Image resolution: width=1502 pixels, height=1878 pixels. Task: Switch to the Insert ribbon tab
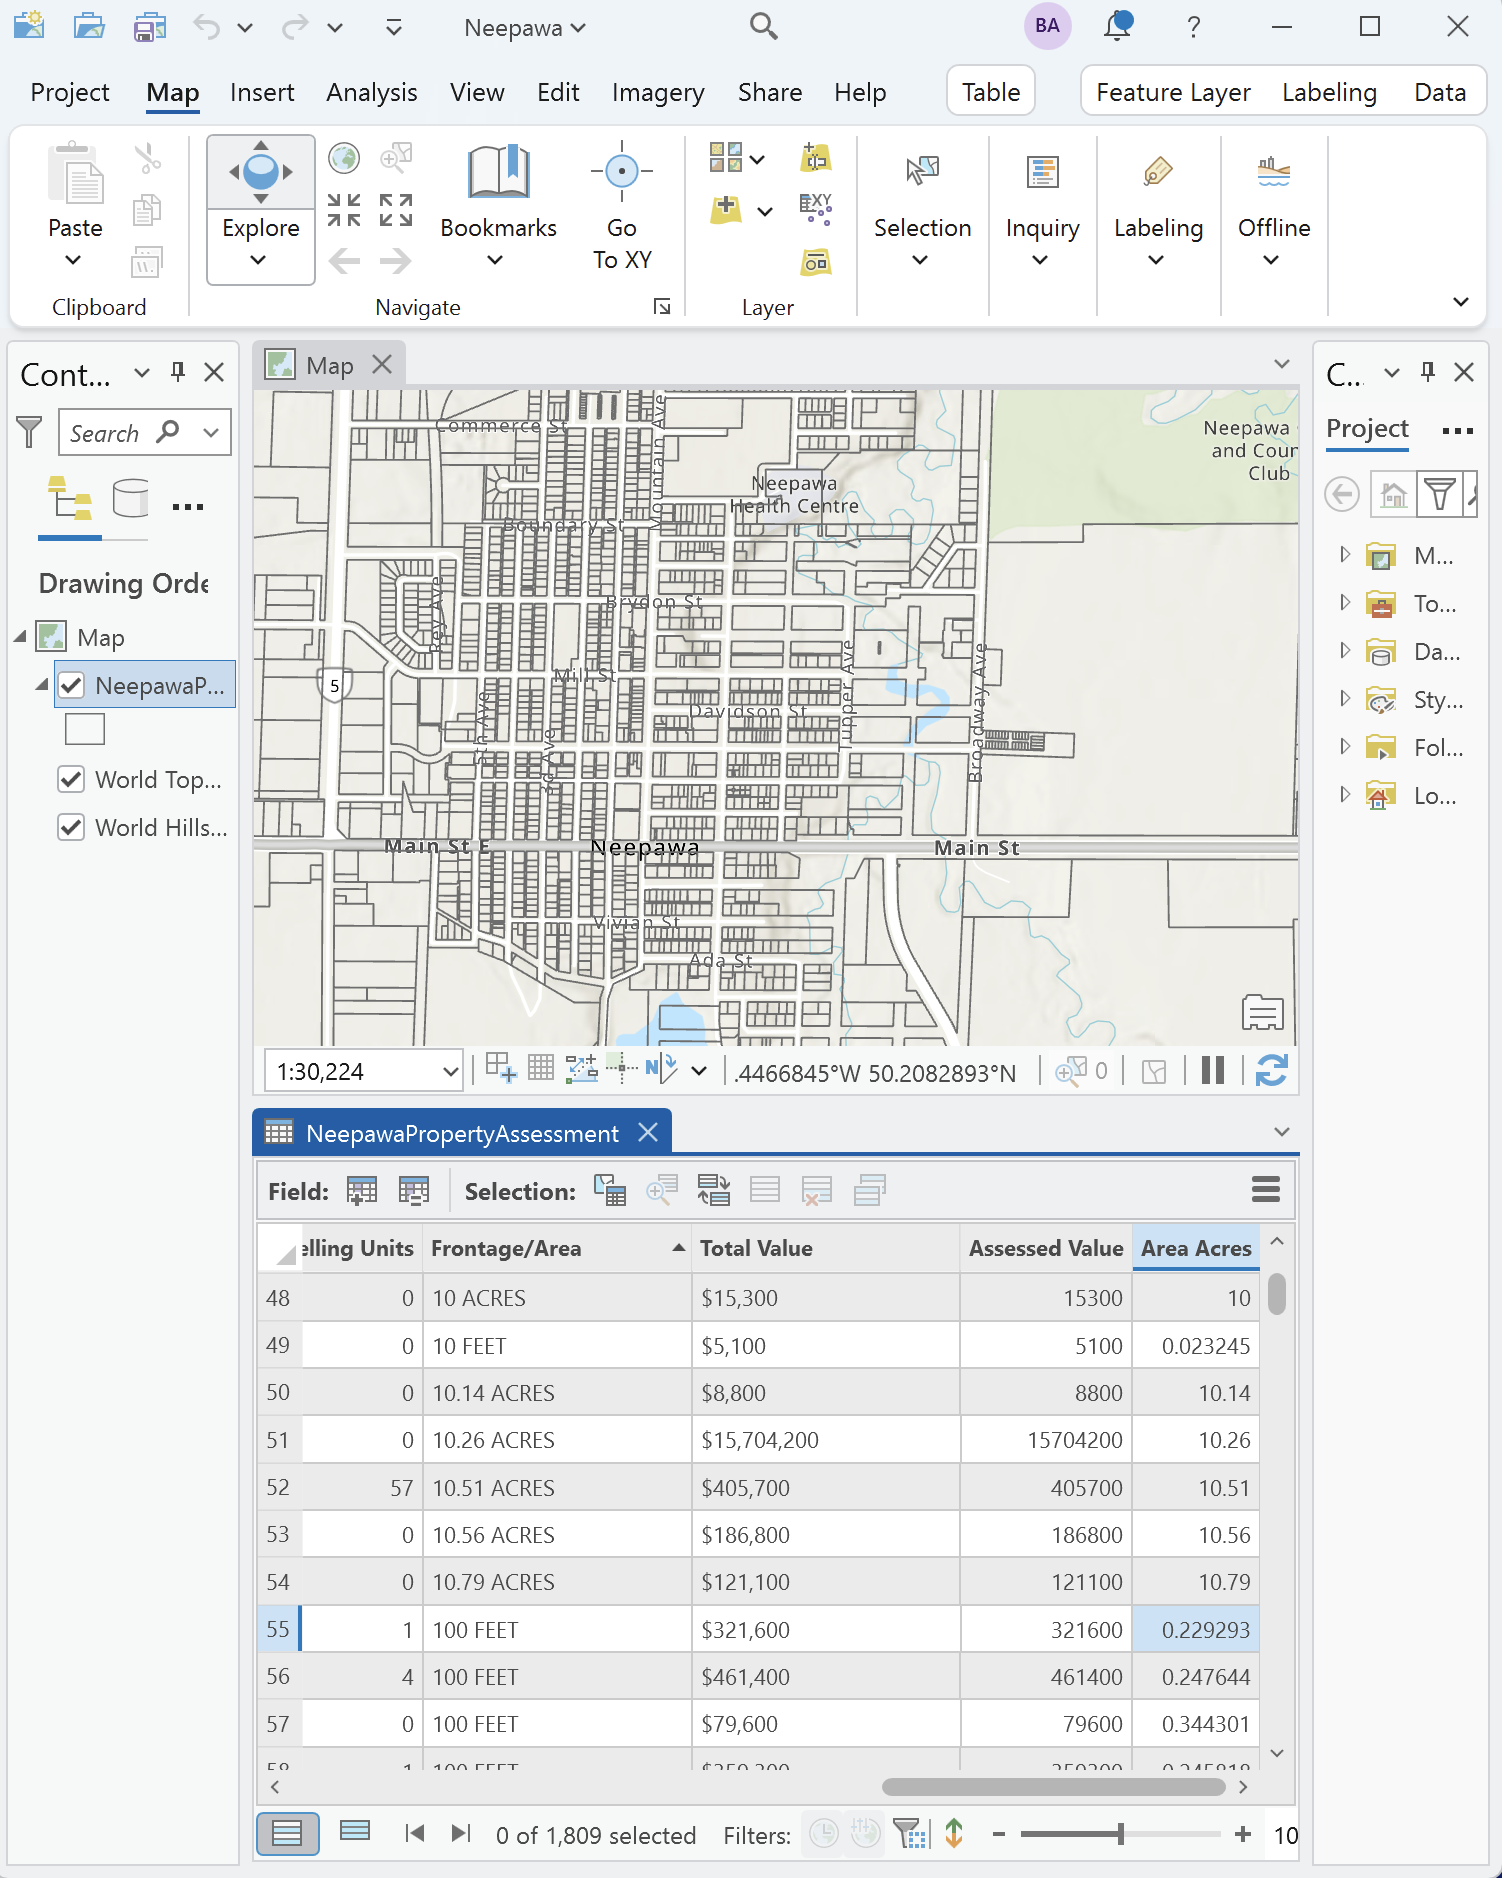coord(262,92)
